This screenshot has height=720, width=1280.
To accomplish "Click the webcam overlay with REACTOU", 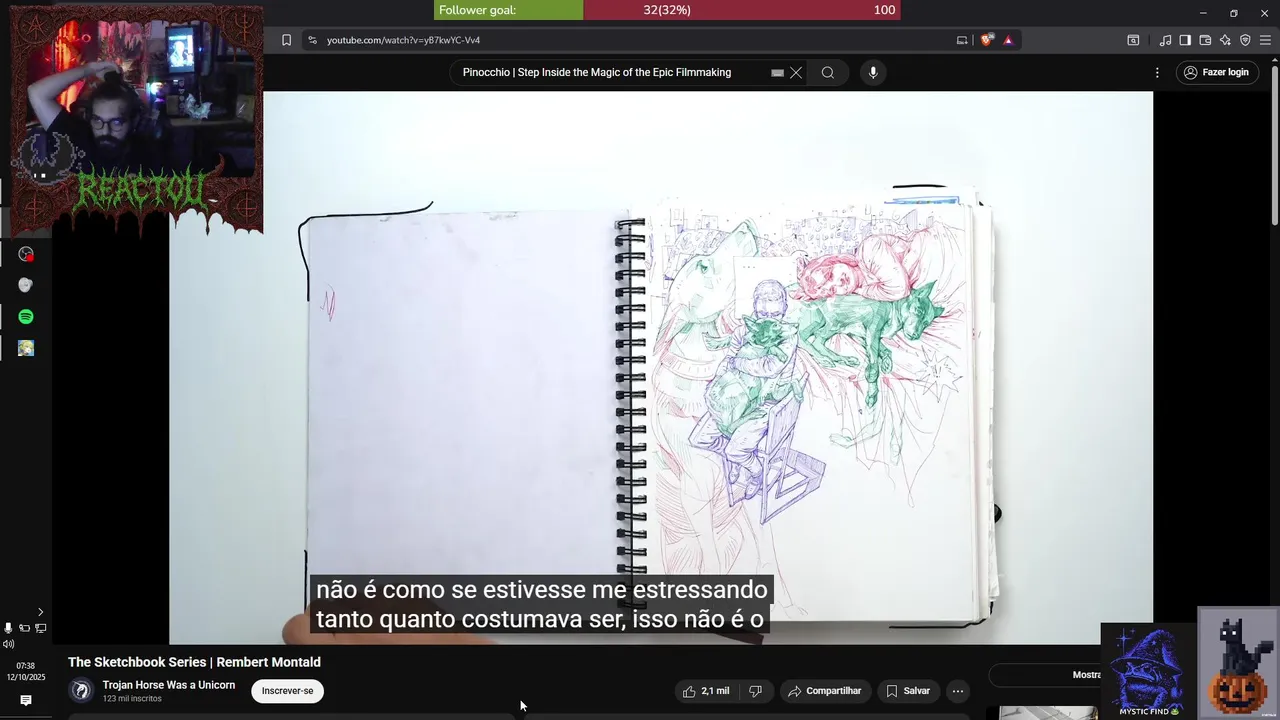I will (x=137, y=119).
